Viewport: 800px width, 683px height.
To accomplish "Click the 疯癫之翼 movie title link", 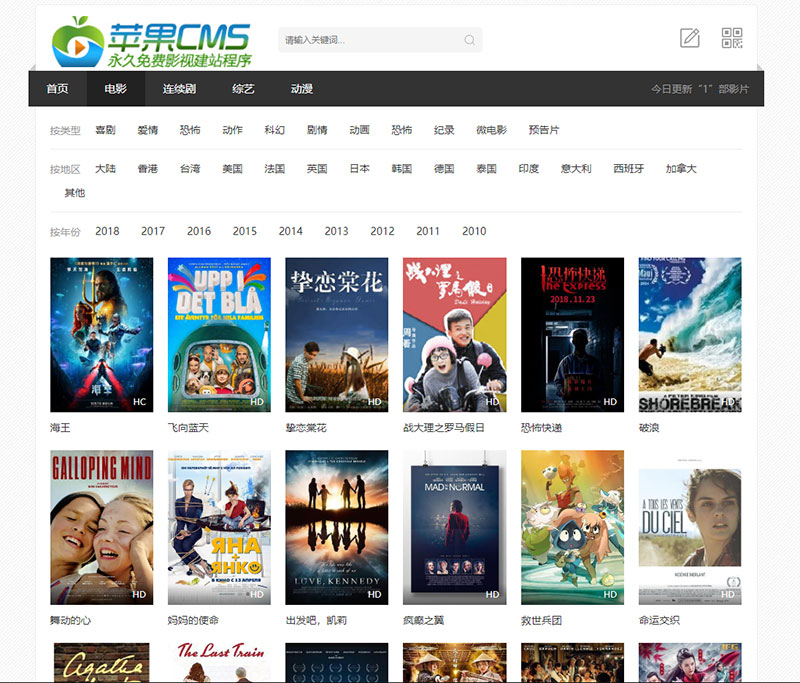I will 422,620.
